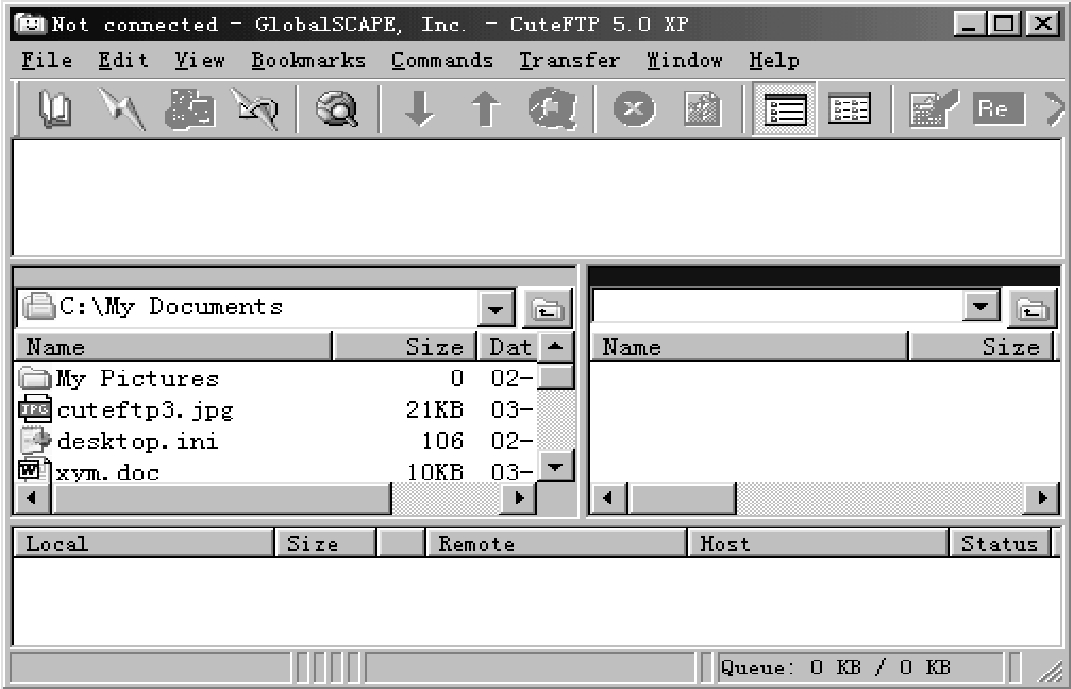Click local pane up-folder icon
The image size is (1071, 689).
[547, 309]
